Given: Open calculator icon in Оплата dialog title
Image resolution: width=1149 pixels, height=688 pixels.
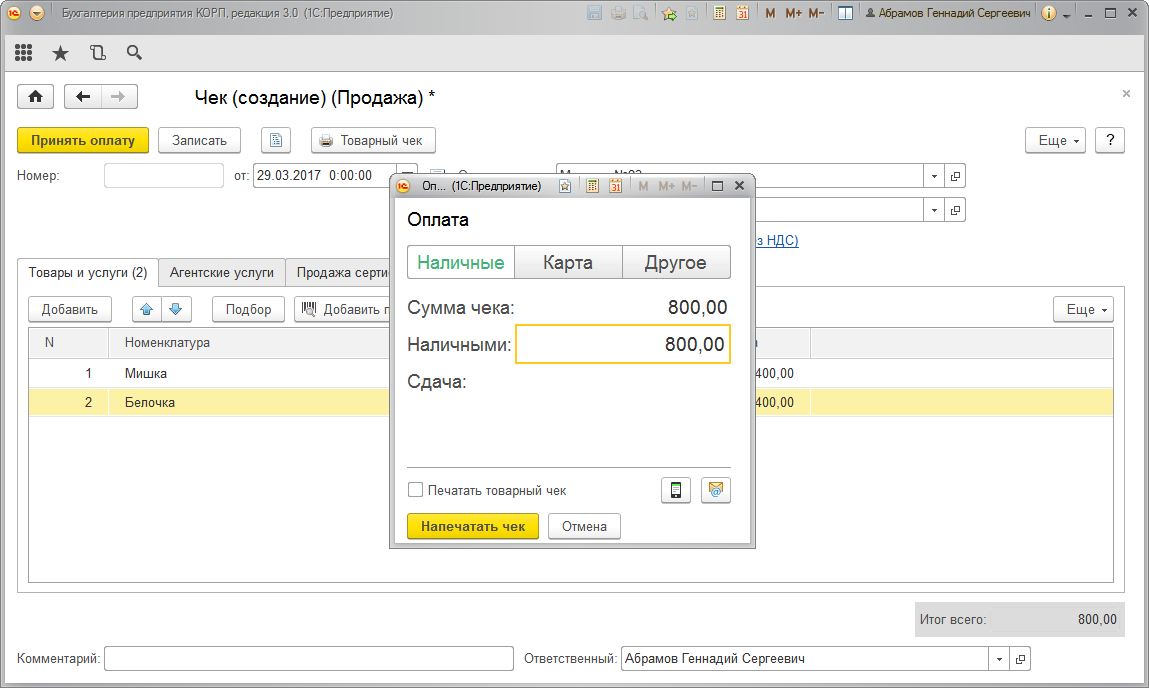Looking at the screenshot, I should tap(592, 186).
